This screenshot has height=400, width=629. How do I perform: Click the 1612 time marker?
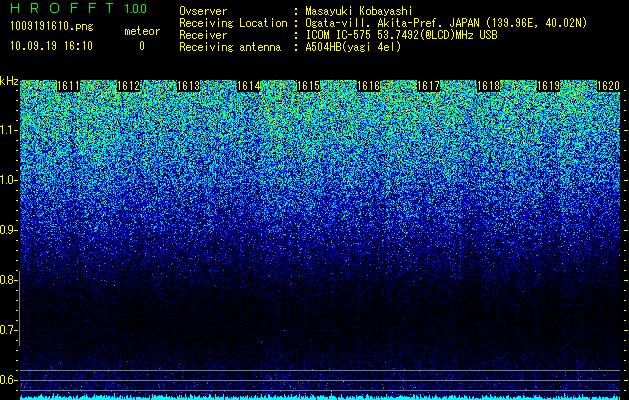coord(128,86)
